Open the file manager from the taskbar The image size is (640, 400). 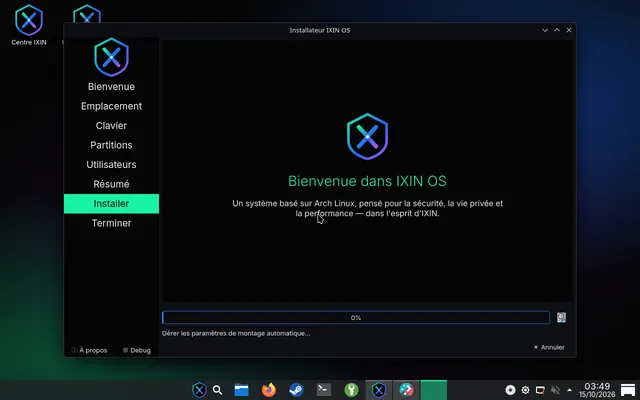pyautogui.click(x=241, y=390)
